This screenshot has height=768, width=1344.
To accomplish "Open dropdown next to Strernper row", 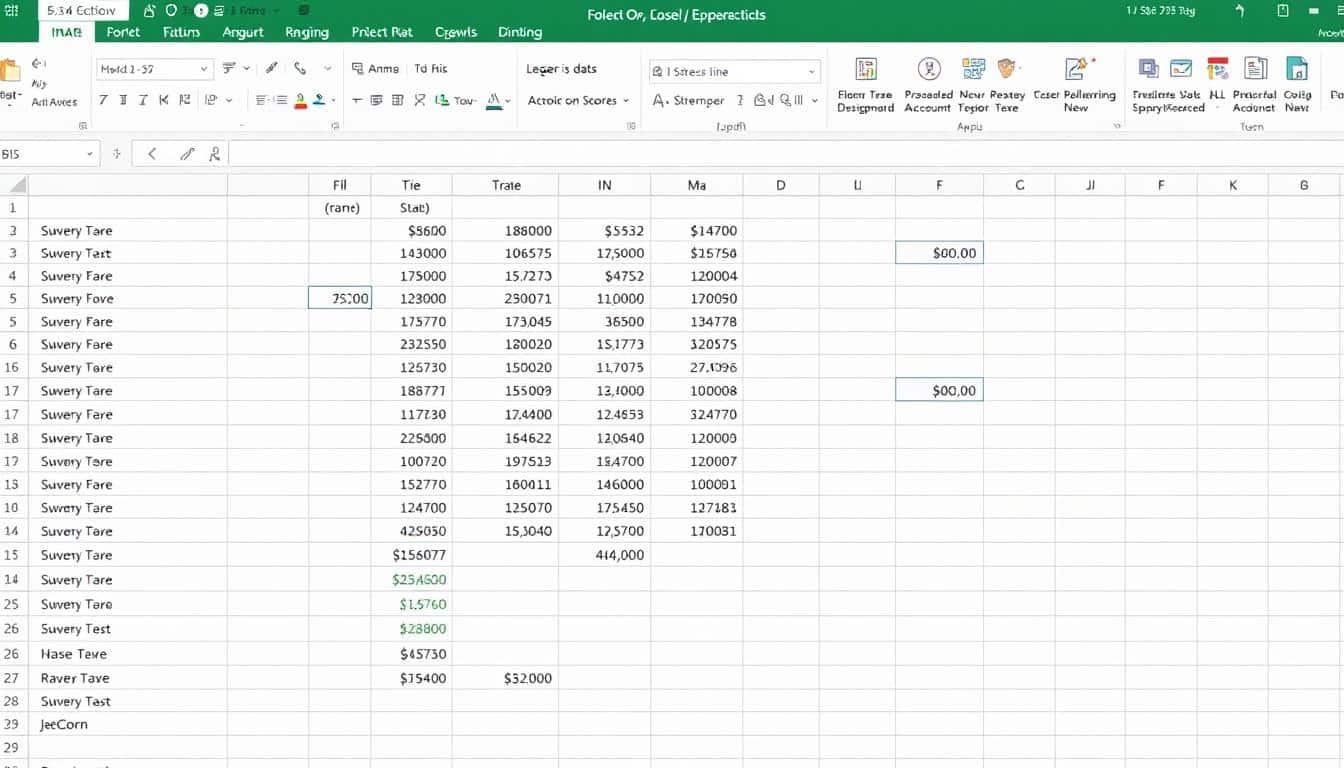I will [x=815, y=100].
